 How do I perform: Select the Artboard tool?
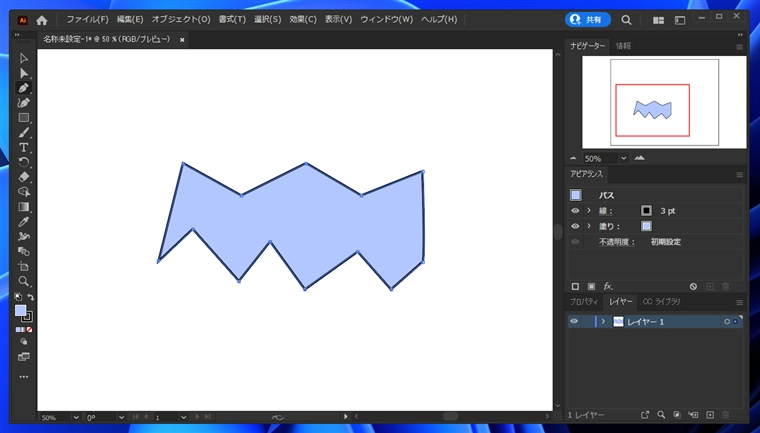[23, 267]
